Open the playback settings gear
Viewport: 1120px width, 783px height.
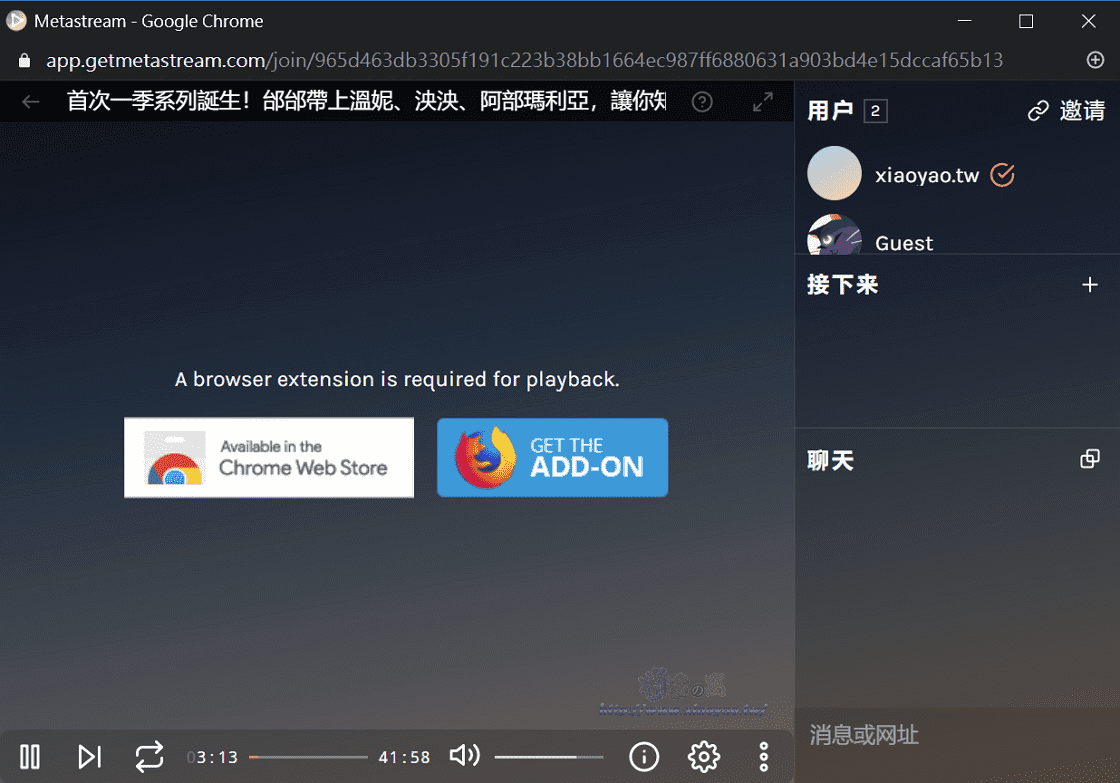pyautogui.click(x=703, y=757)
